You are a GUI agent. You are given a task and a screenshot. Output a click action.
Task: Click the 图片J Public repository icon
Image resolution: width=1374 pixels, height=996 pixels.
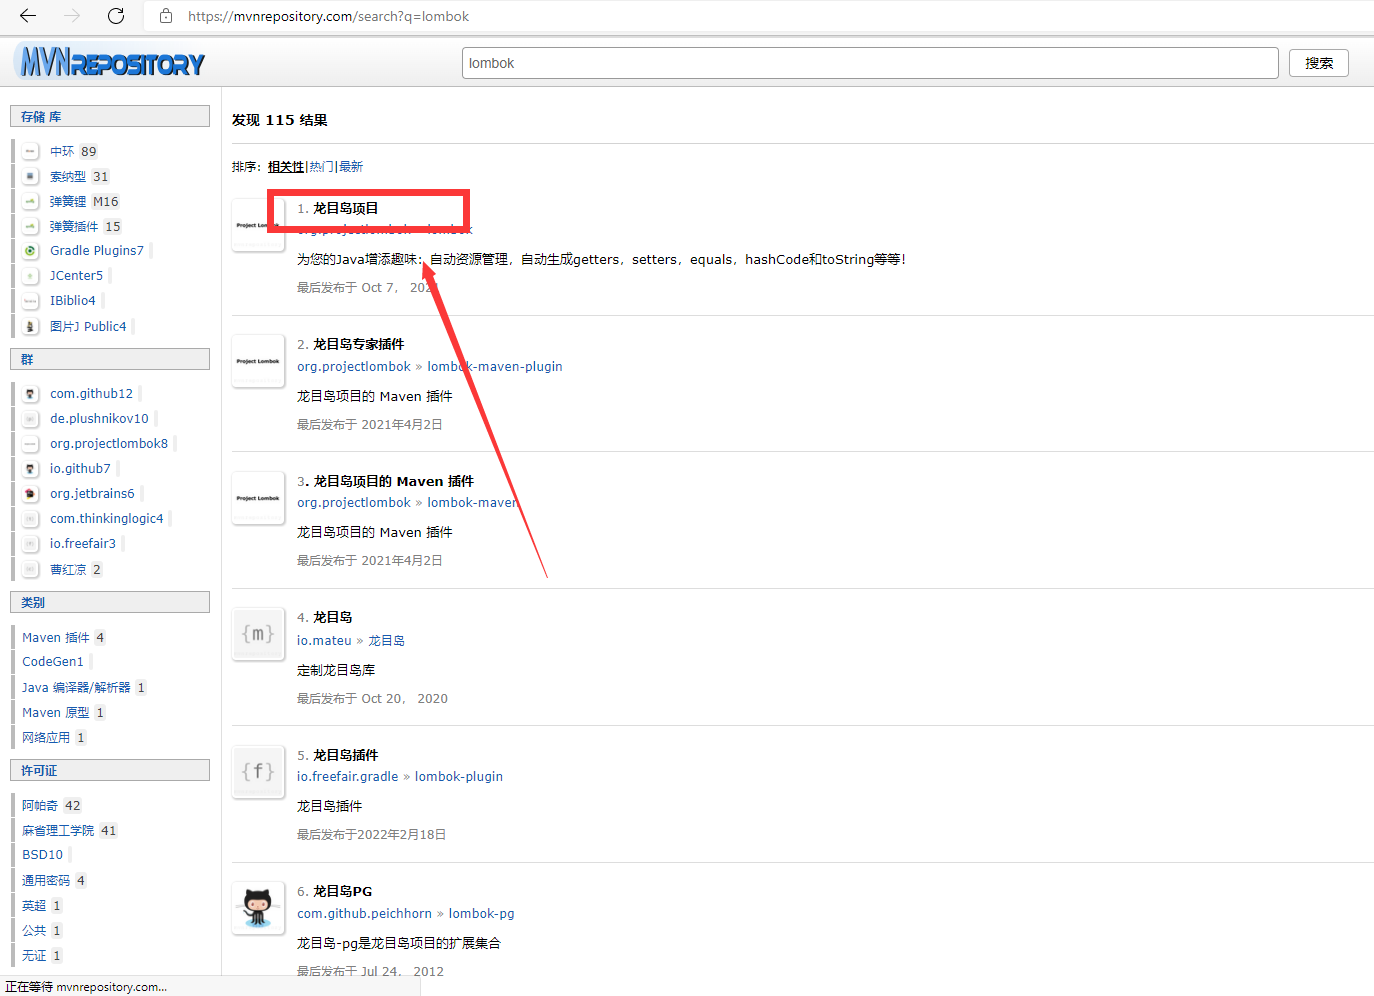31,326
